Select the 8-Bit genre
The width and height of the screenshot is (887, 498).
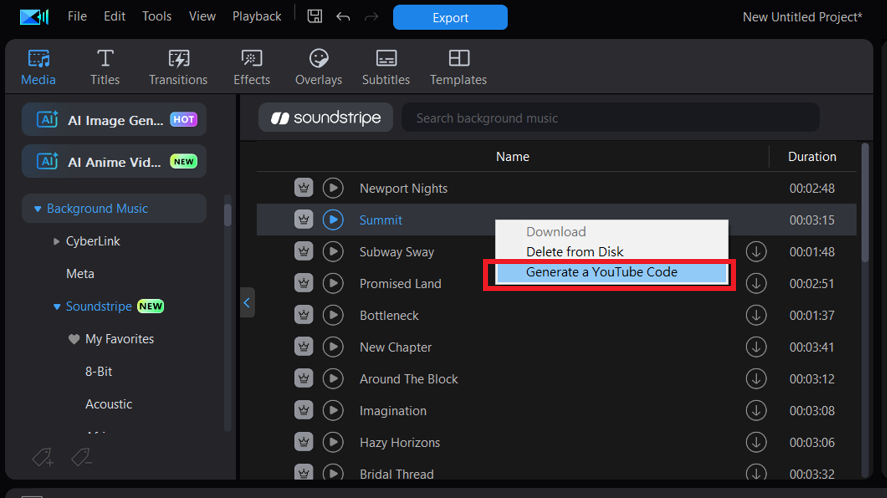click(99, 372)
